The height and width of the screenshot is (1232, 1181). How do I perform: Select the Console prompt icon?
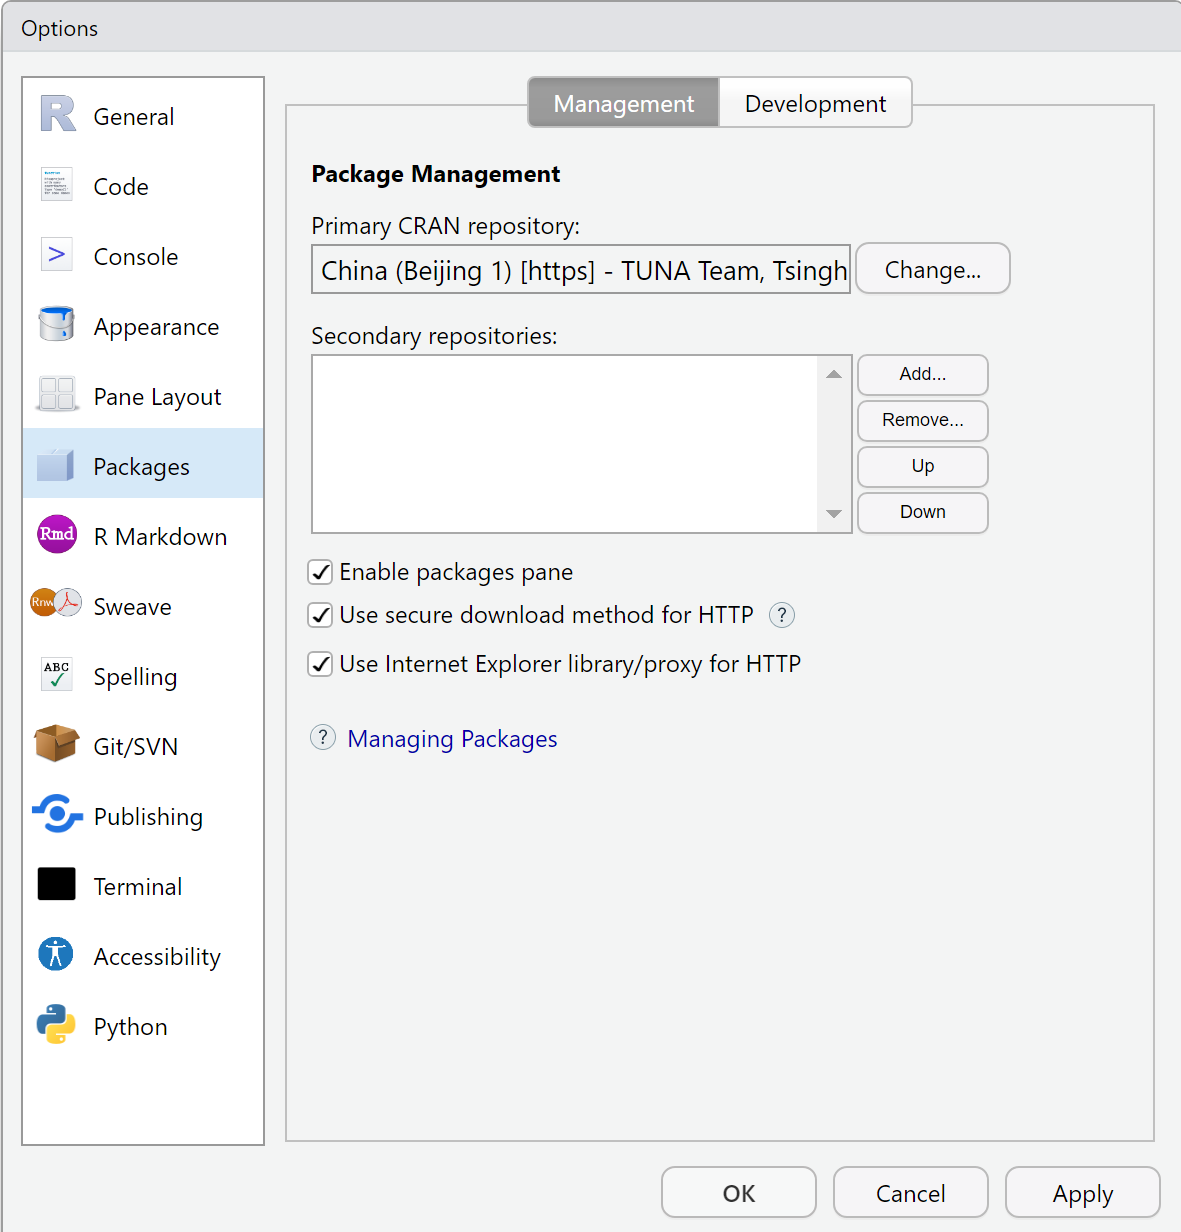[57, 255]
